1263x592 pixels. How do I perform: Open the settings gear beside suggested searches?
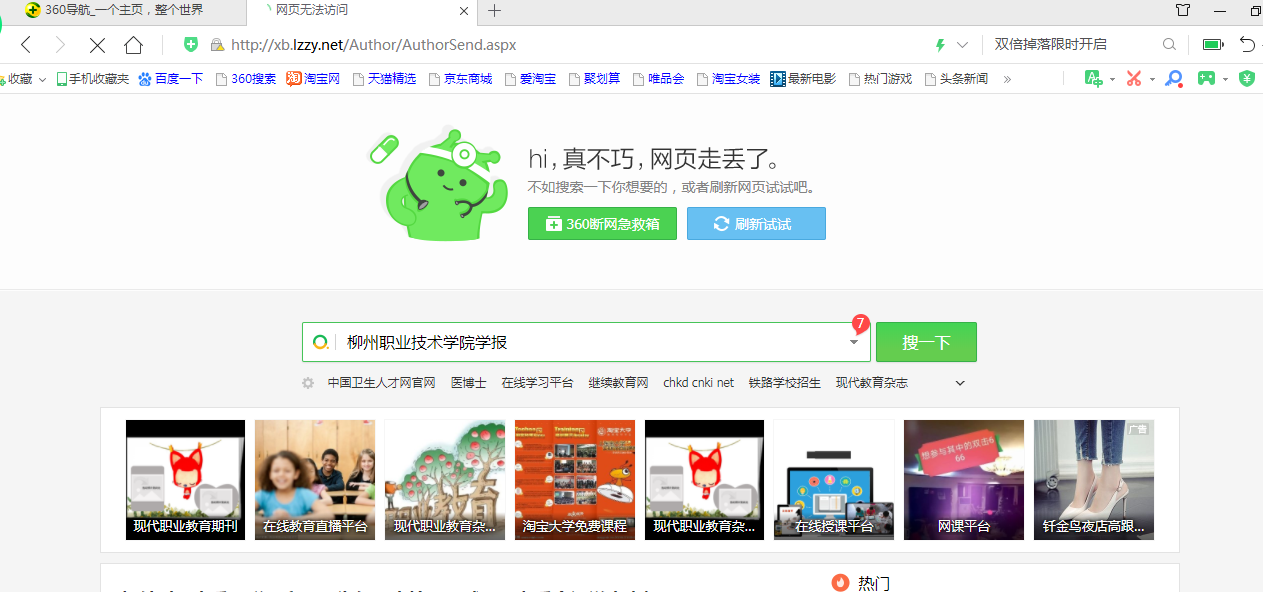point(308,383)
